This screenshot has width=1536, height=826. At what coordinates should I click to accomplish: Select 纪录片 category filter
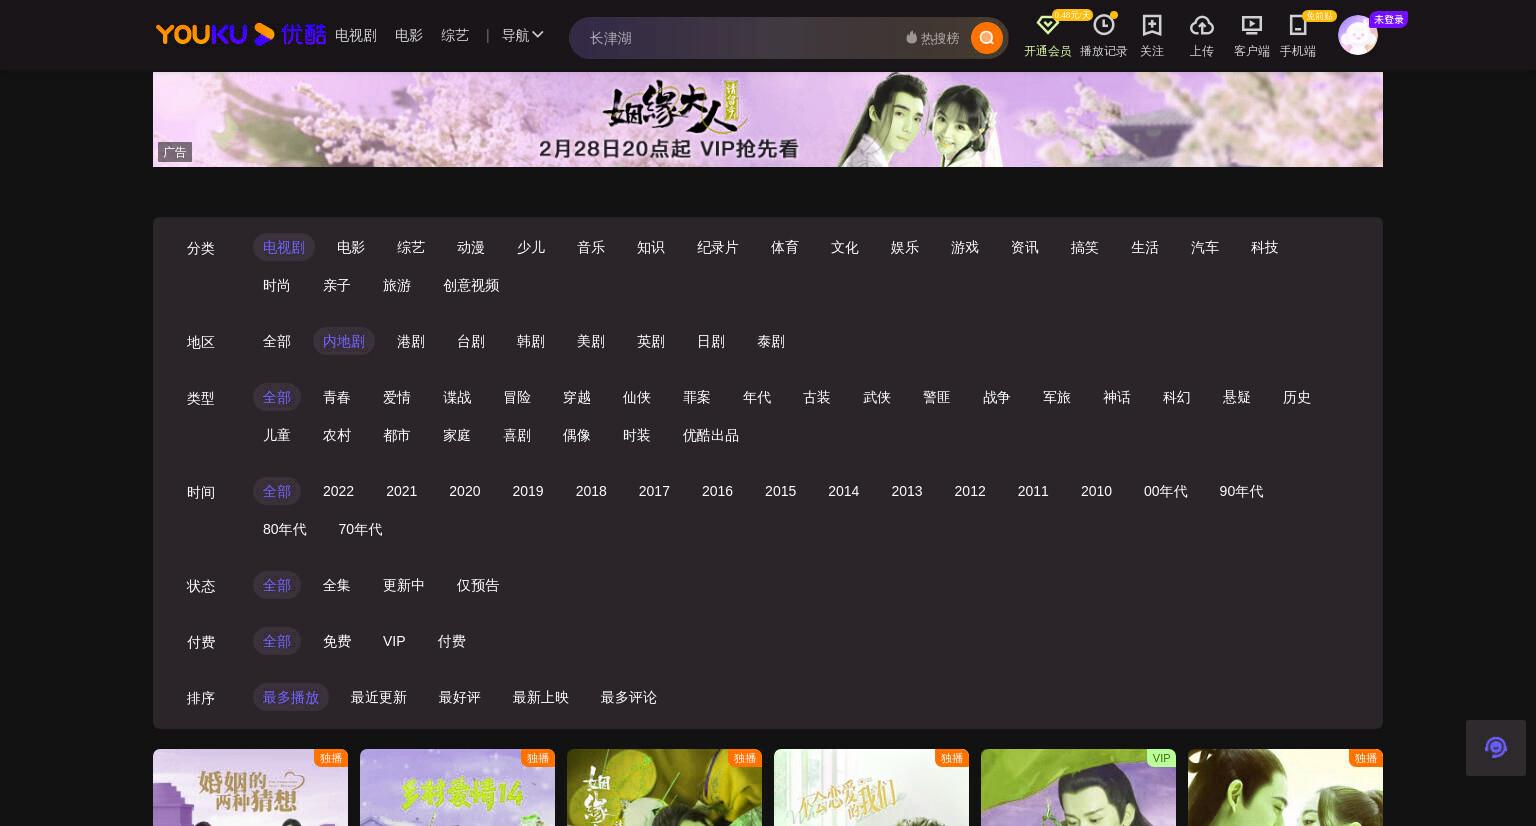coord(718,247)
